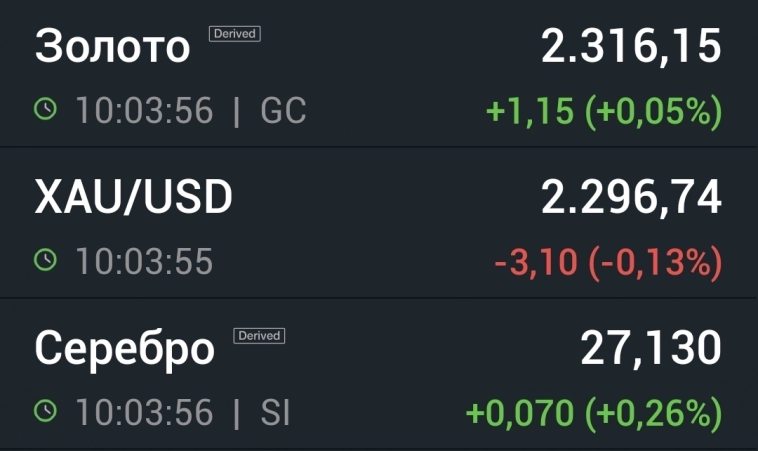
Task: Select the GC ticker symbol
Action: [x=283, y=111]
